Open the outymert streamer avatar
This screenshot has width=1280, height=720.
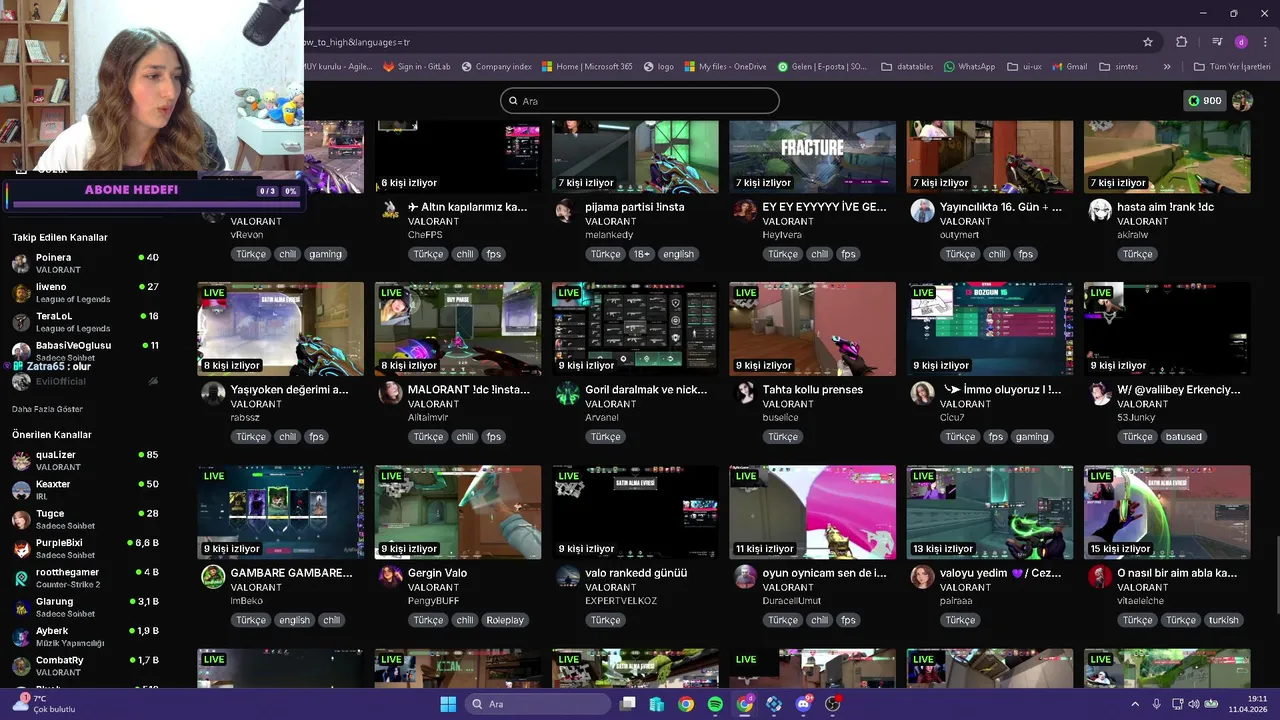point(922,210)
